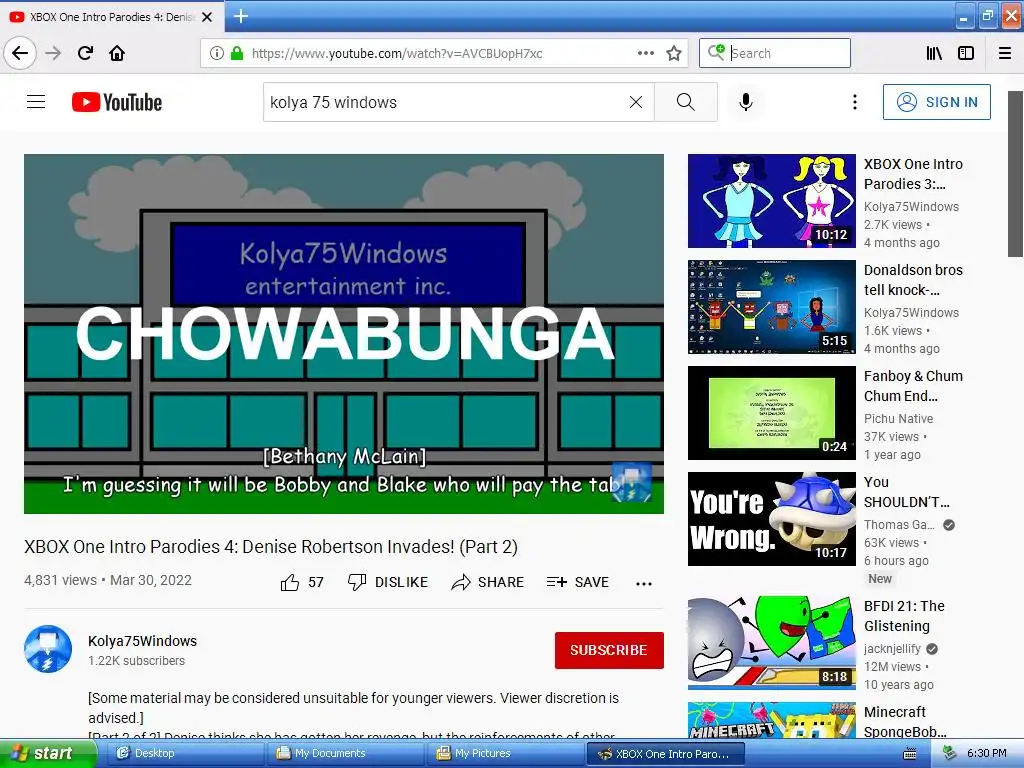Submit YouTube search with magnifier button

[x=686, y=102]
